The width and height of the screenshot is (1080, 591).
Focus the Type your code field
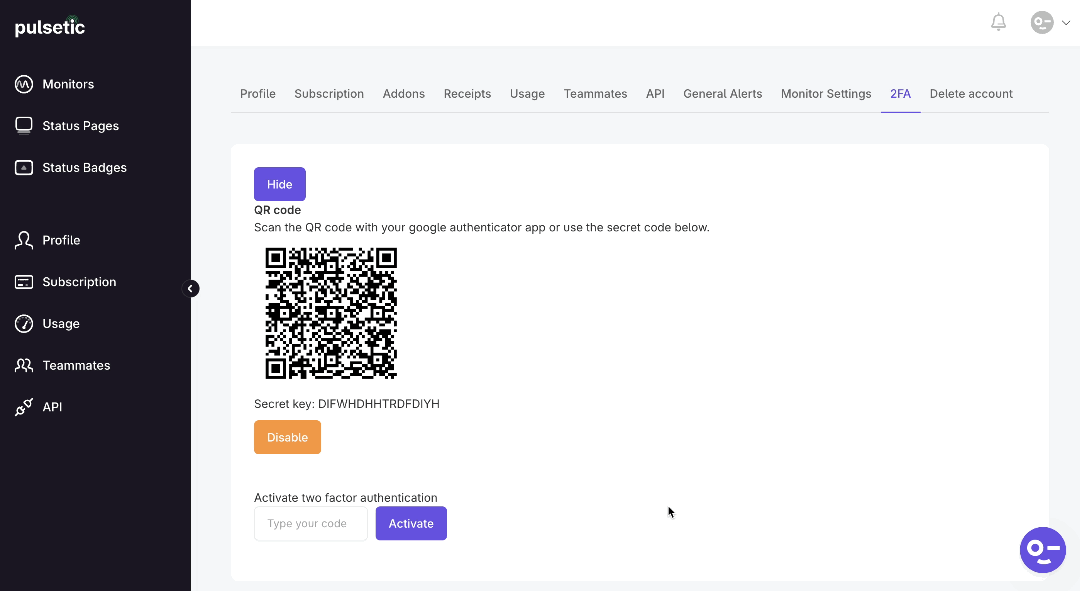click(311, 523)
